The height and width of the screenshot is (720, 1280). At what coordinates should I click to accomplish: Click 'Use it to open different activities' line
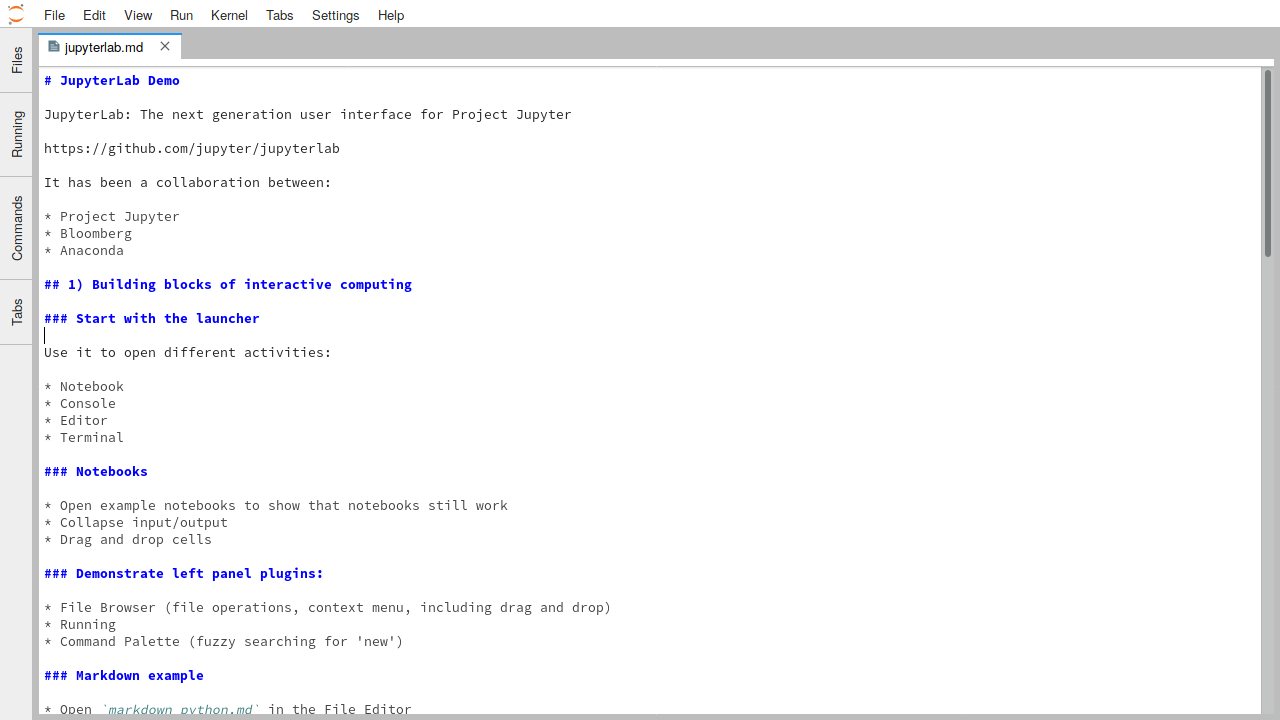pos(188,352)
